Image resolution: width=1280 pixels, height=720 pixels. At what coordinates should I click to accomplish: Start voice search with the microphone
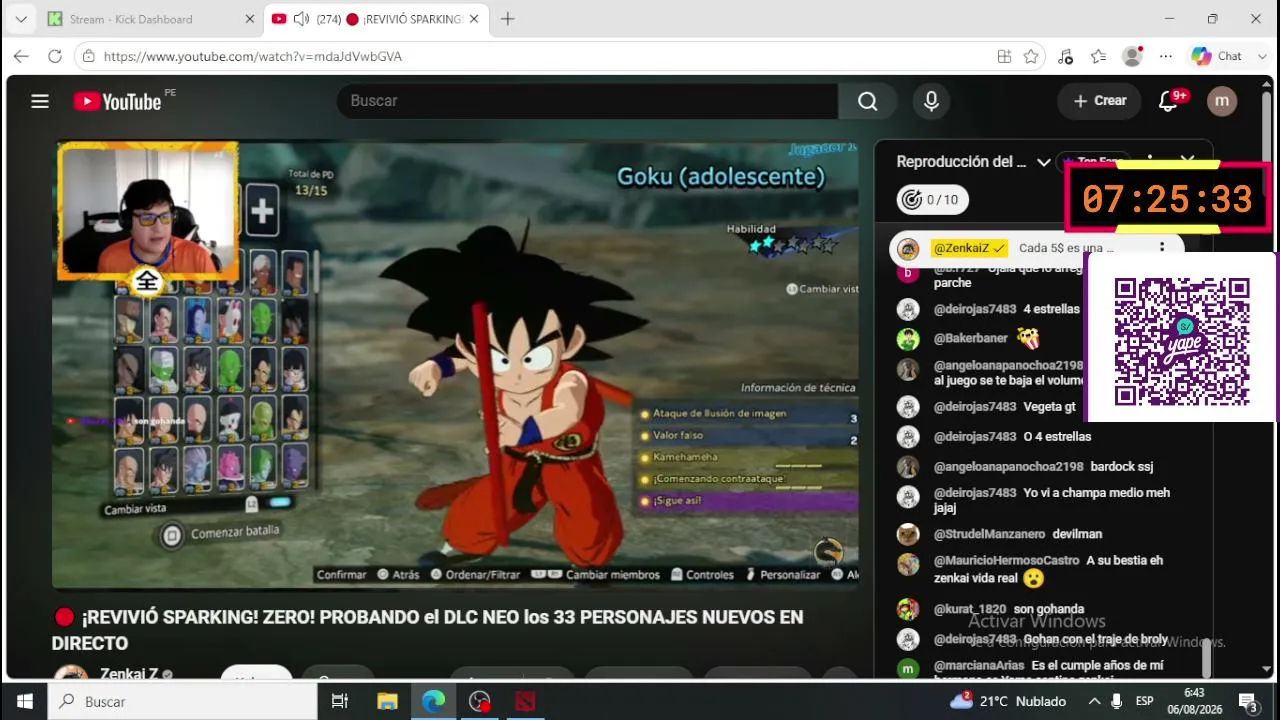click(x=931, y=101)
